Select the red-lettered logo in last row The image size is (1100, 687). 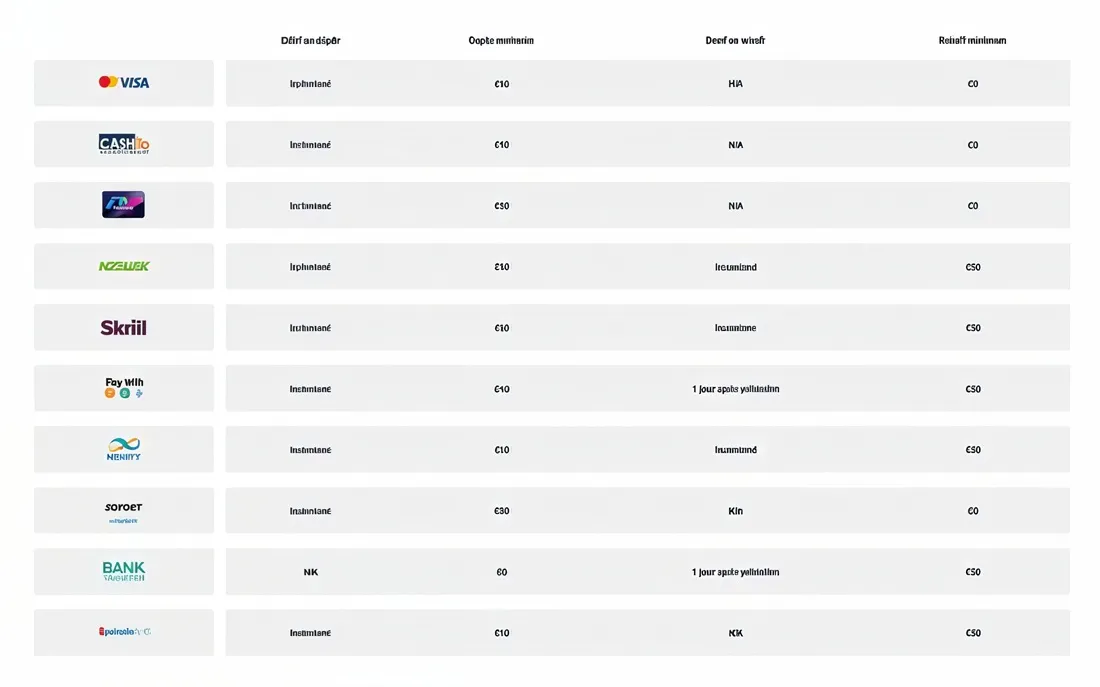(x=124, y=632)
